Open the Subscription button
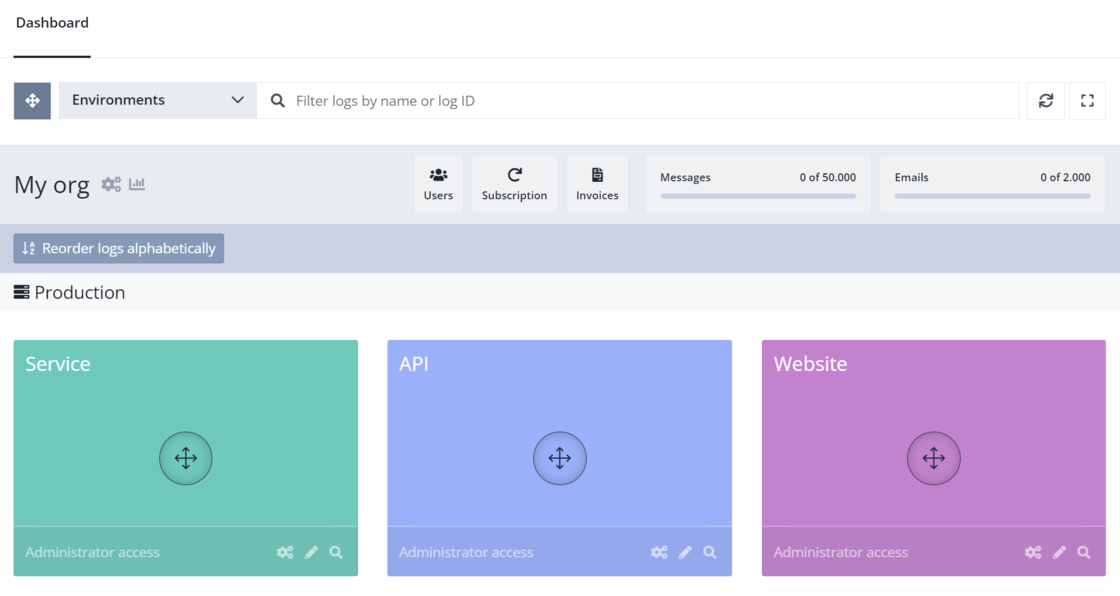This screenshot has width=1120, height=596. pos(514,184)
